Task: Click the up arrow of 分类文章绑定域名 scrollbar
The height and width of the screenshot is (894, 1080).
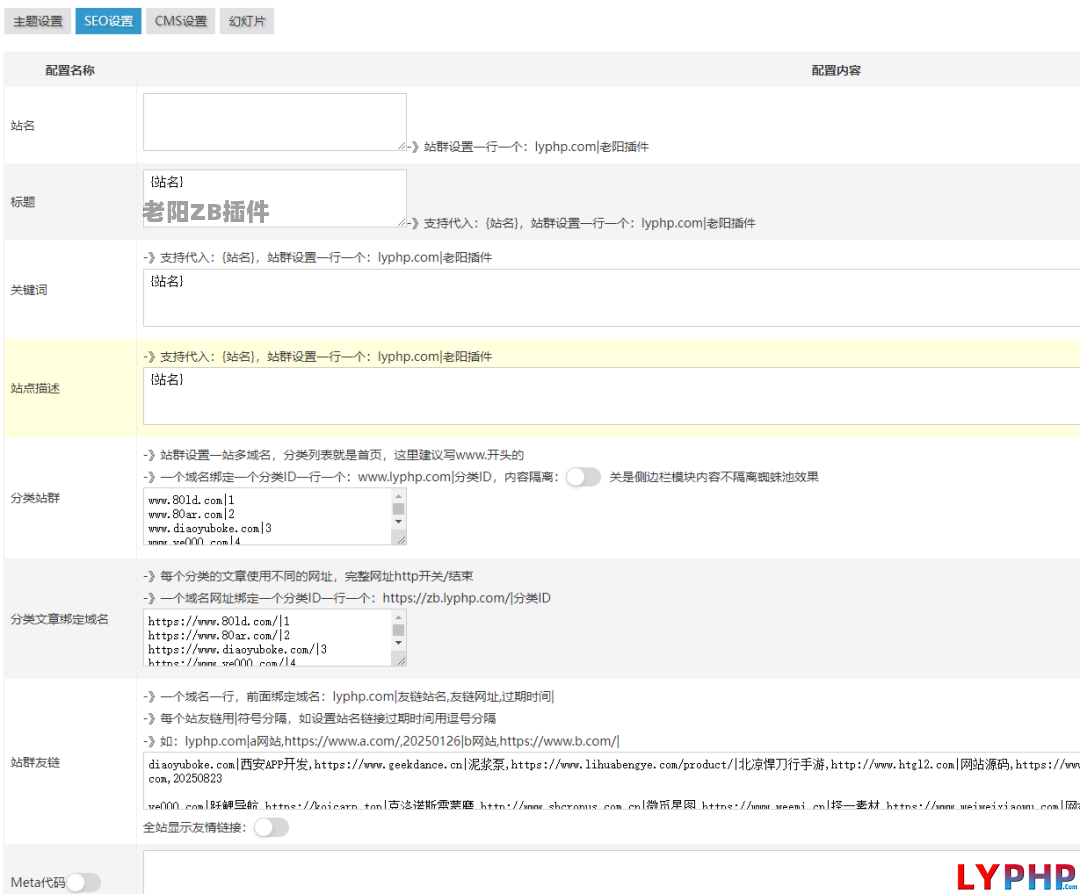Action: 398,617
